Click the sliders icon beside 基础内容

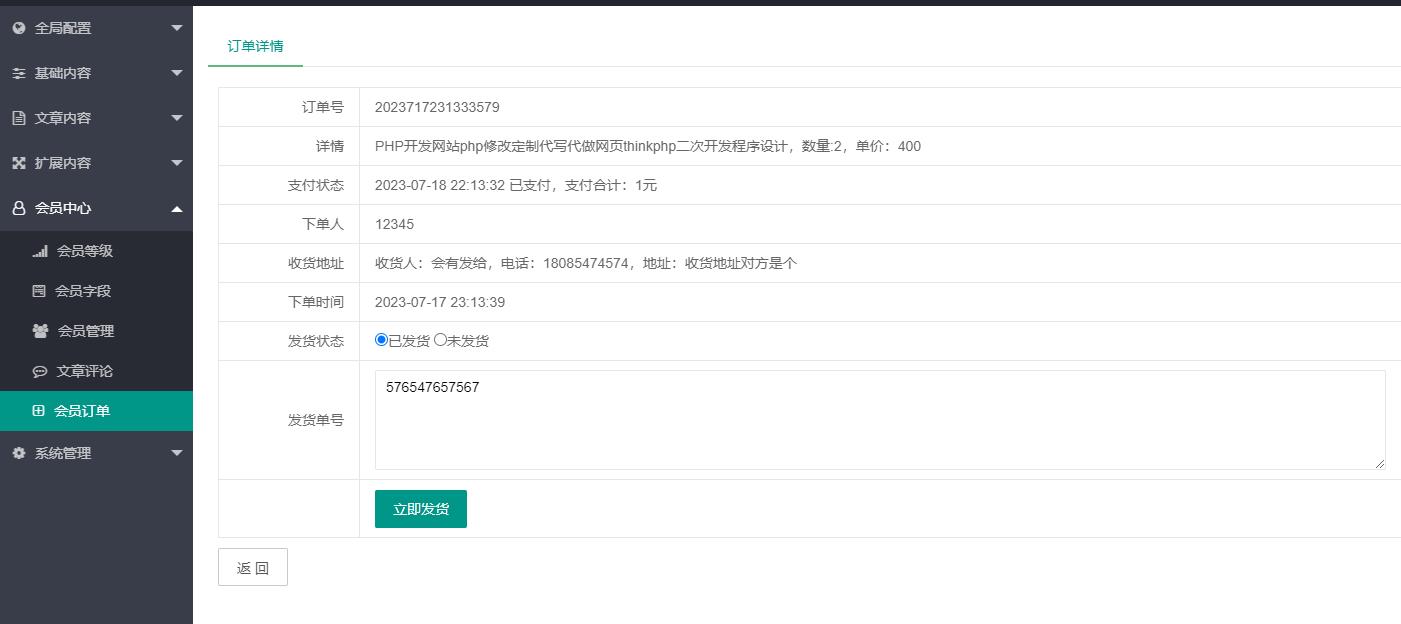(x=18, y=73)
